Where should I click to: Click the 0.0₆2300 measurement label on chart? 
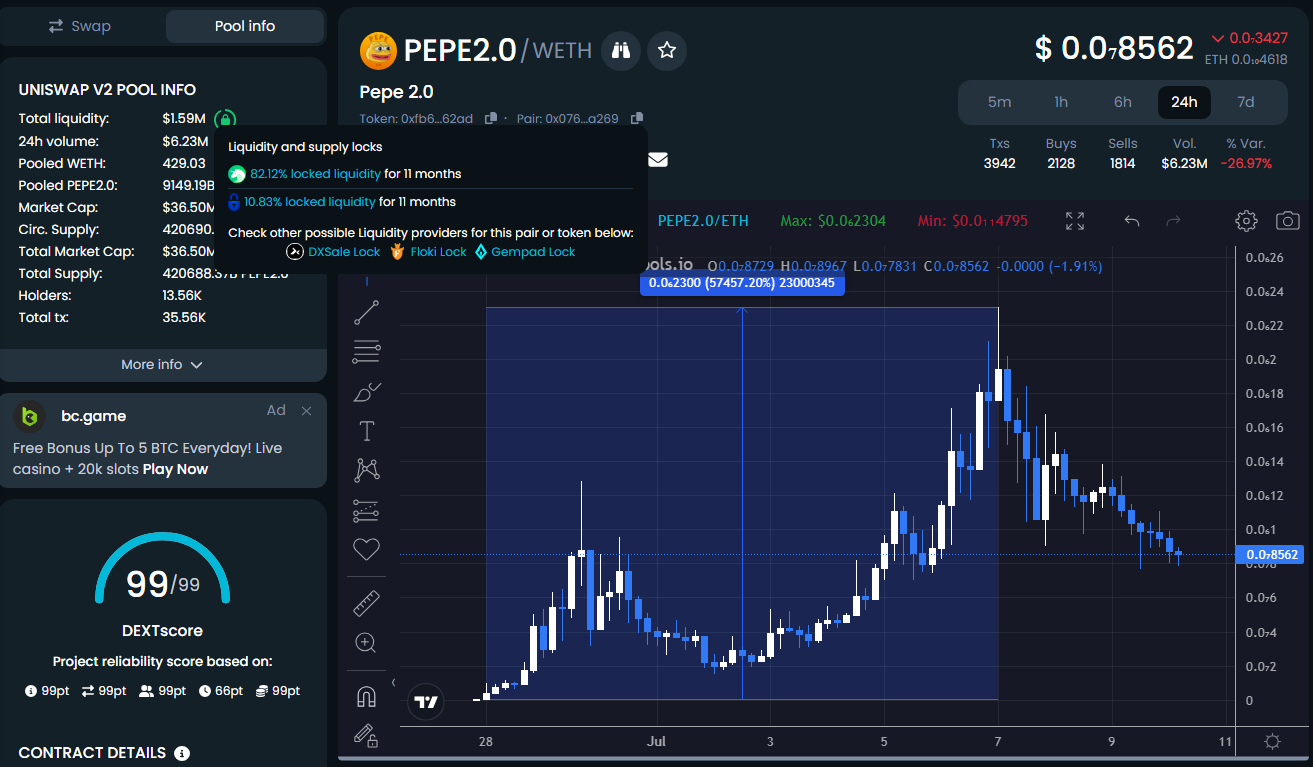pos(742,284)
